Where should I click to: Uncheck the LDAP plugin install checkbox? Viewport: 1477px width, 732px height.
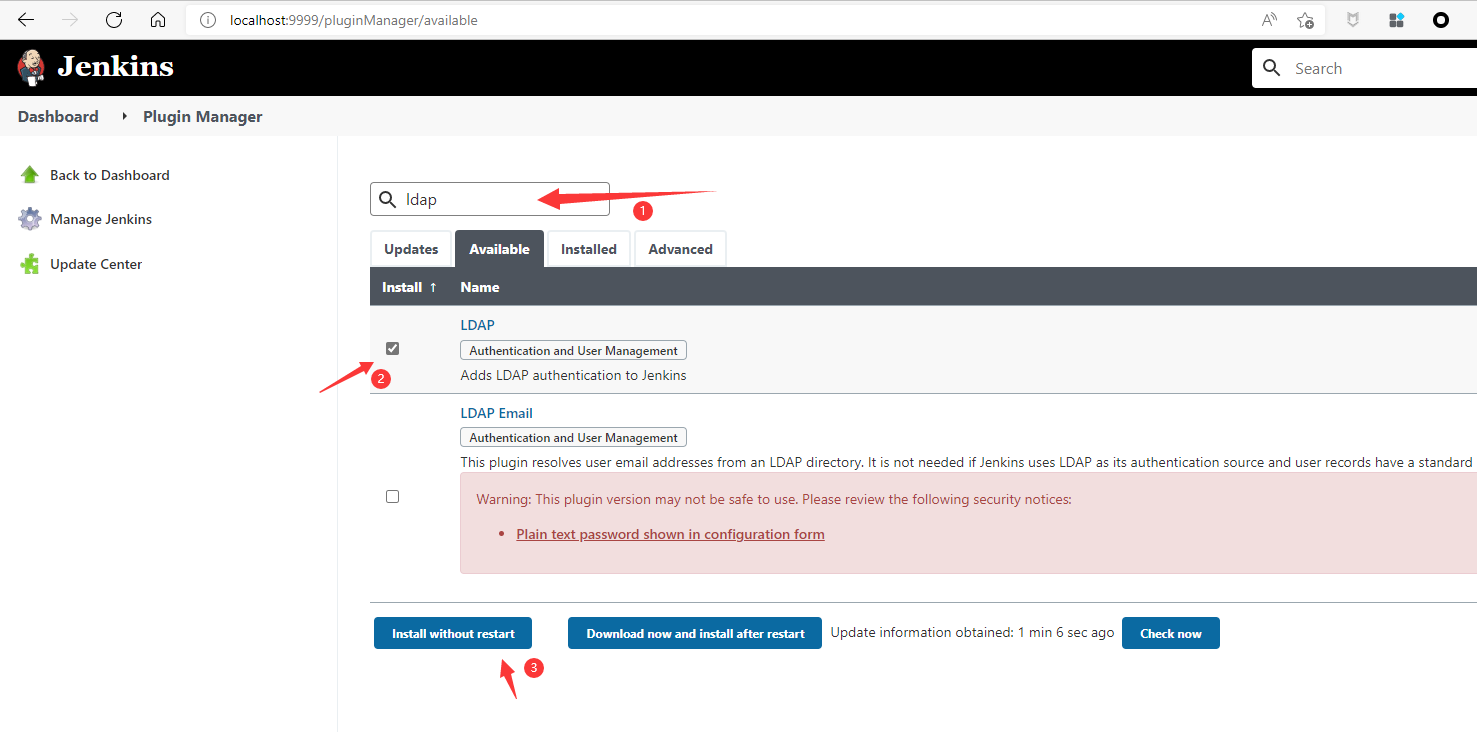[x=392, y=348]
